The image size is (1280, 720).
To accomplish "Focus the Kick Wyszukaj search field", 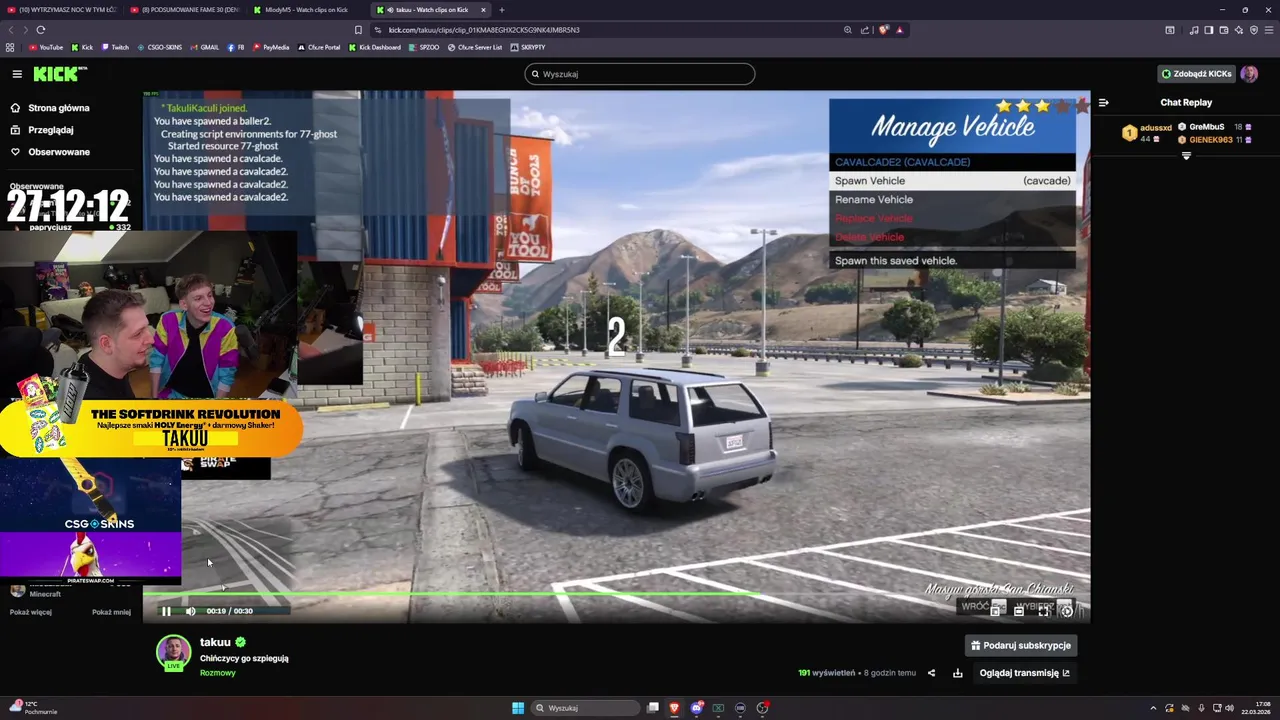I will 640,74.
